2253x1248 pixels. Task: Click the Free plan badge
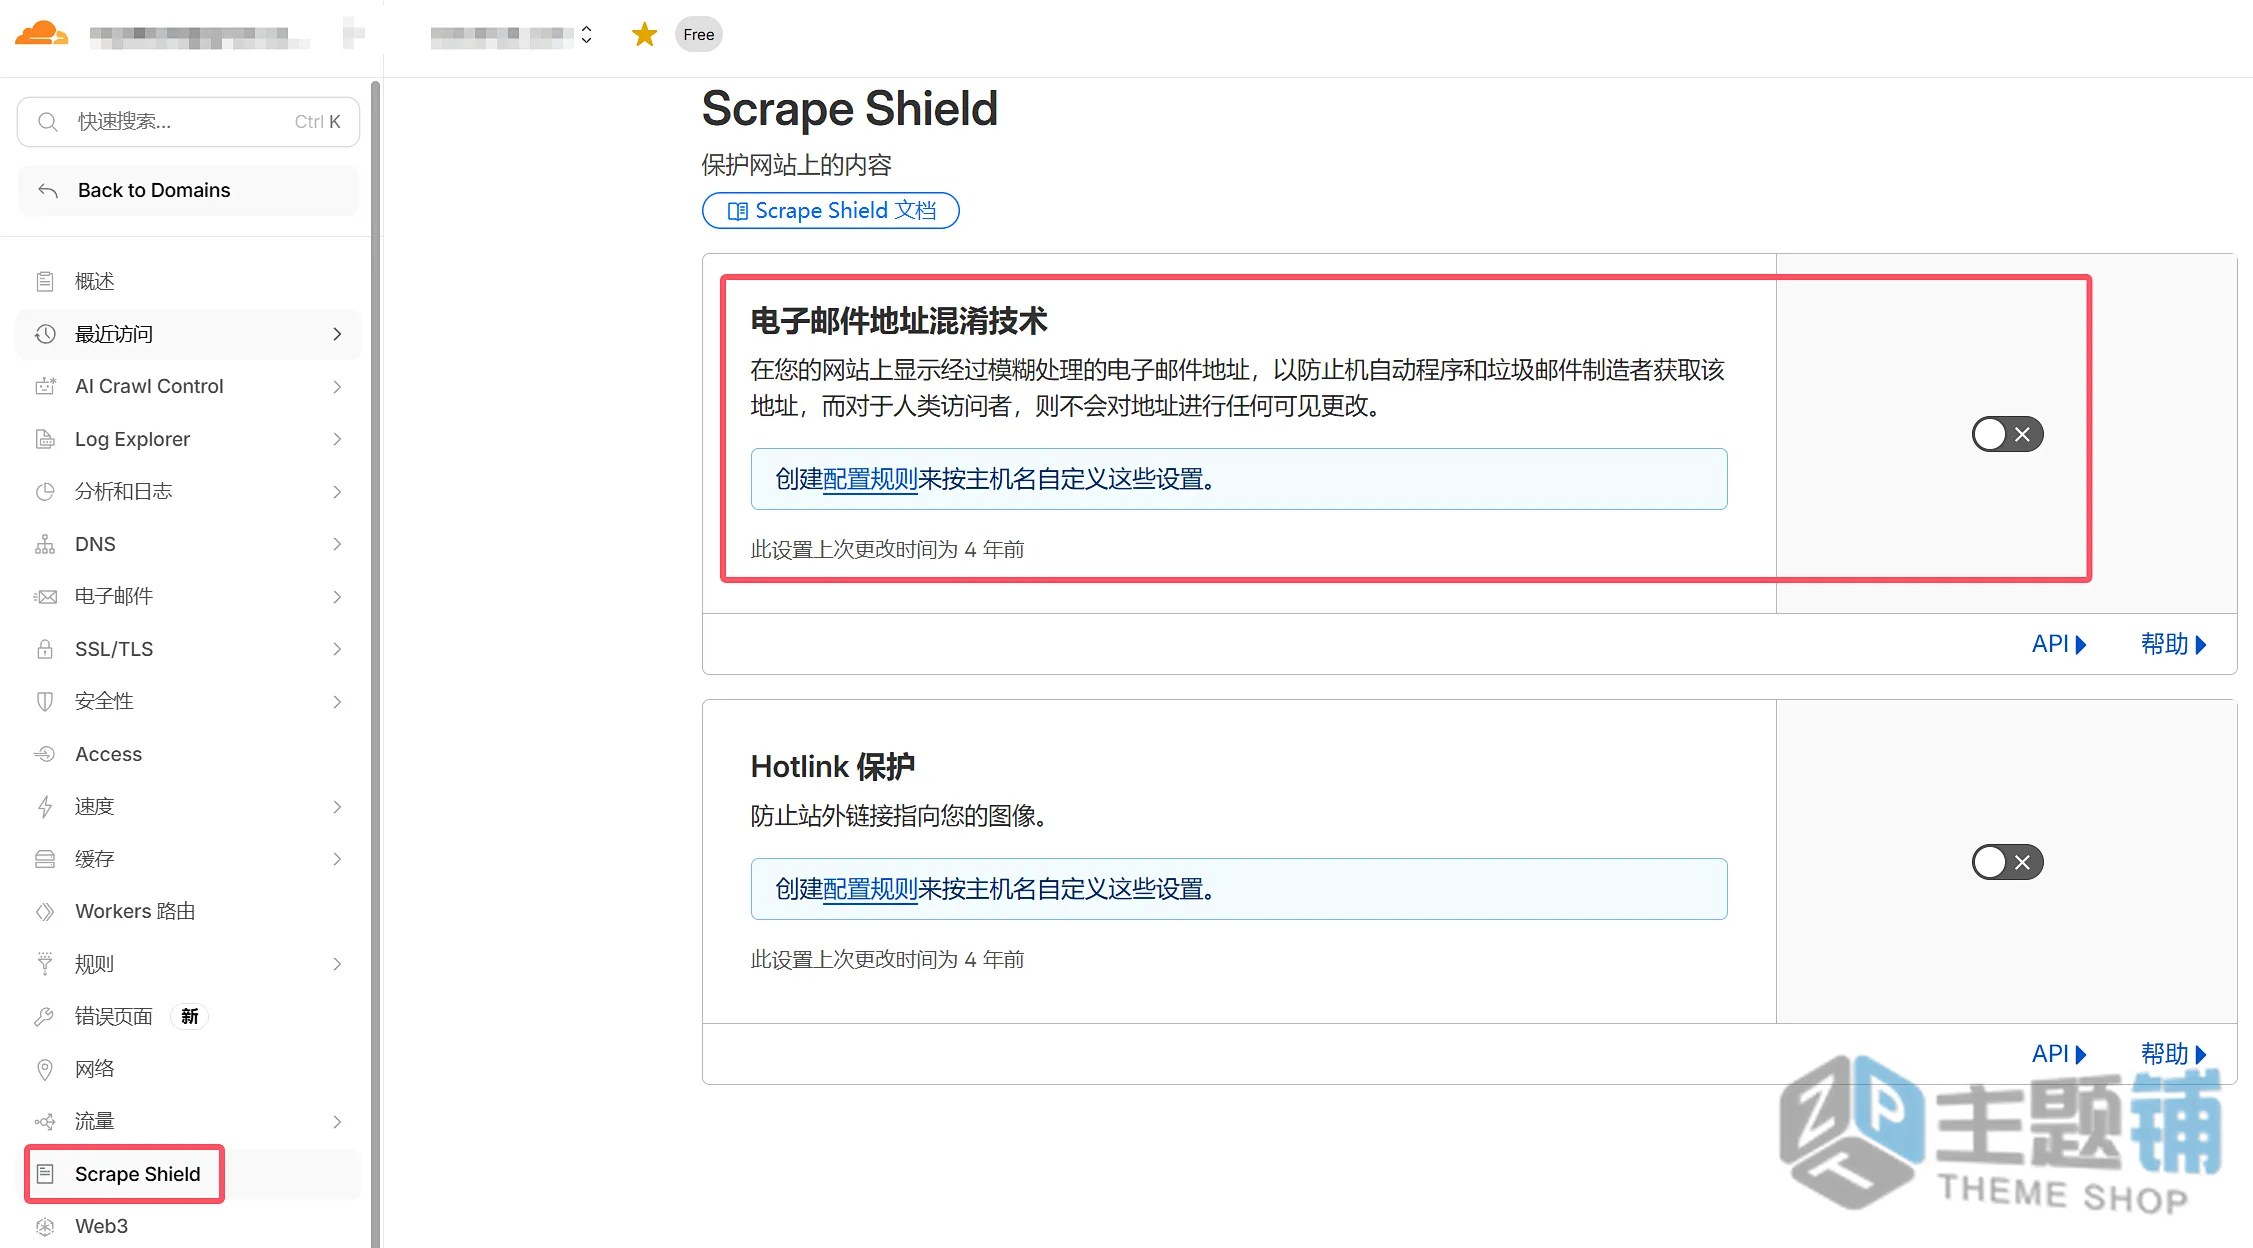[x=698, y=35]
